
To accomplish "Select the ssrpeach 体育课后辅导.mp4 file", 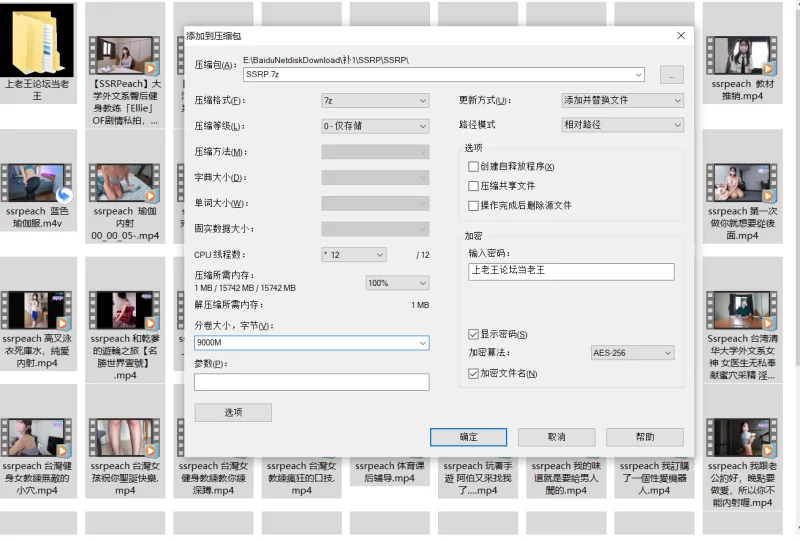I will tap(390, 472).
